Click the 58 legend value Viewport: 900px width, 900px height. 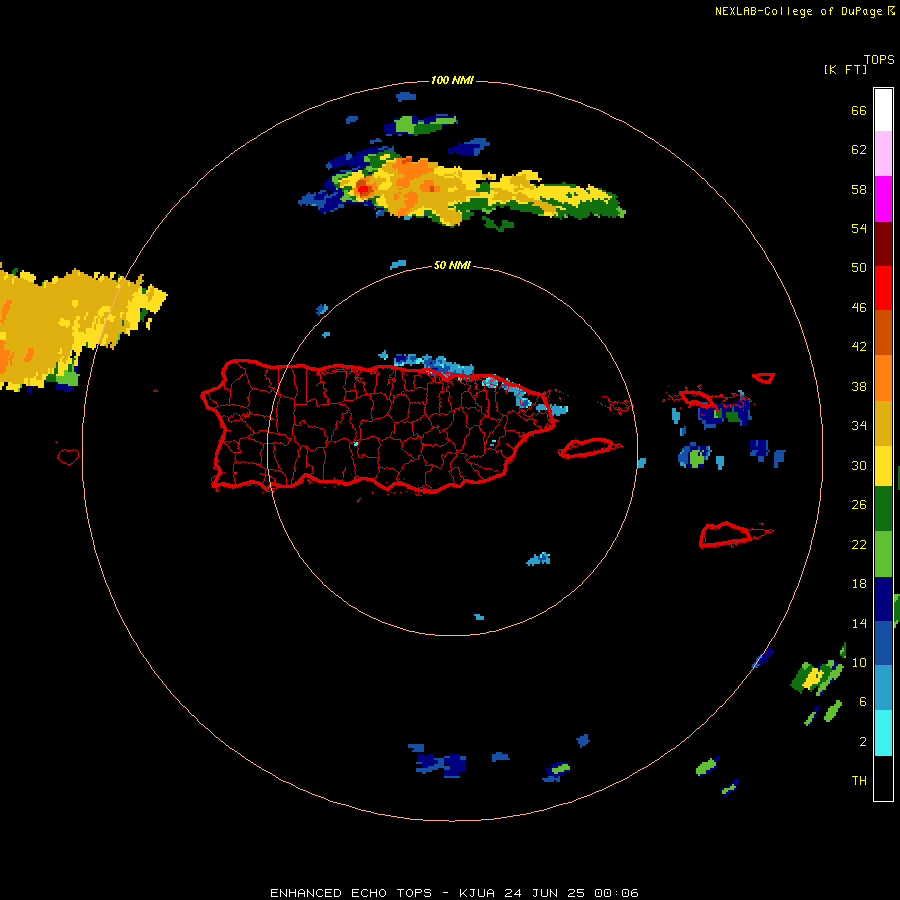859,189
